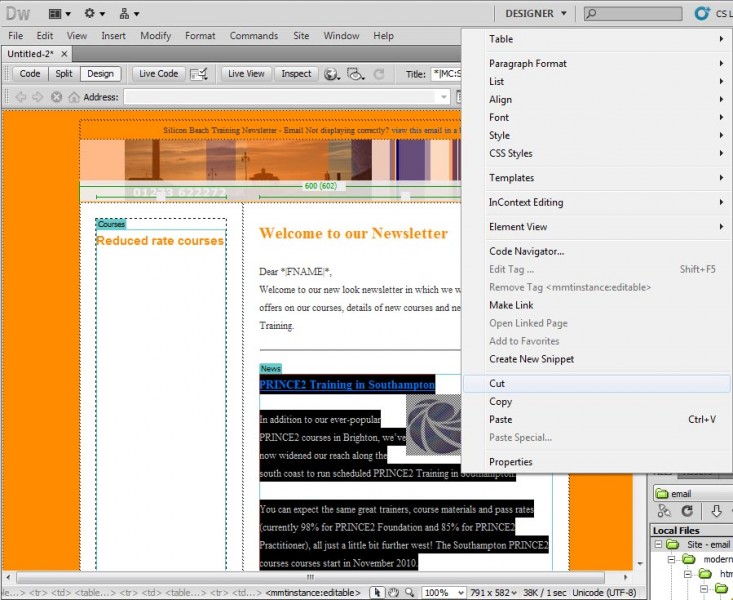
Task: Toggle Live Code mode
Action: pyautogui.click(x=158, y=74)
